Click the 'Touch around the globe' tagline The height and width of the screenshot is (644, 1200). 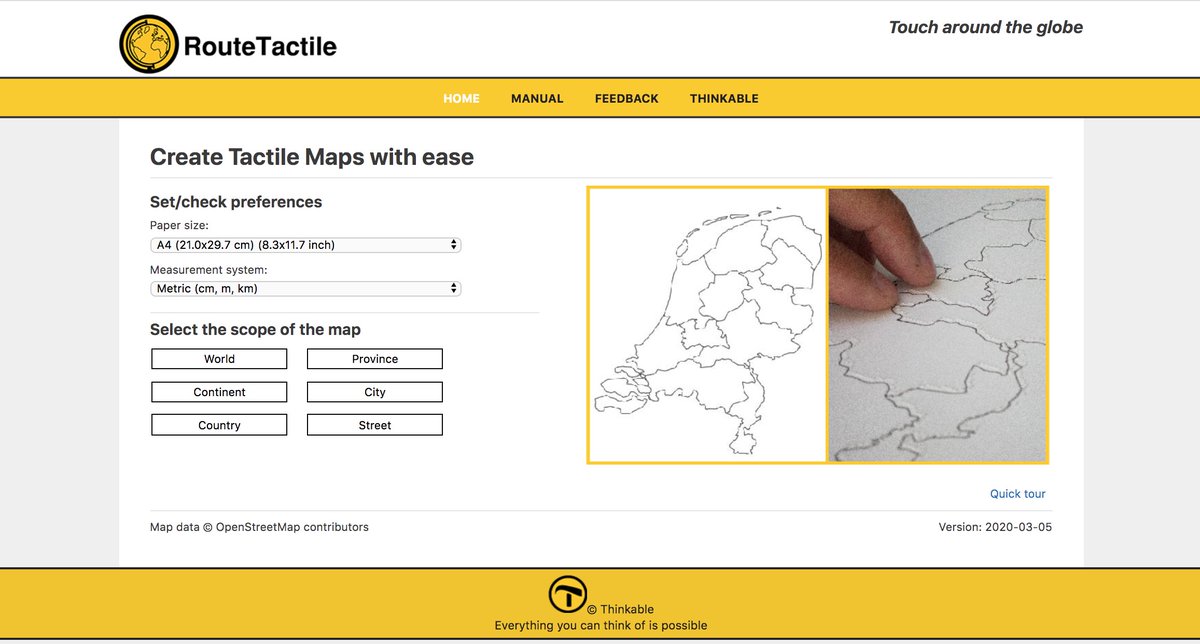[986, 28]
